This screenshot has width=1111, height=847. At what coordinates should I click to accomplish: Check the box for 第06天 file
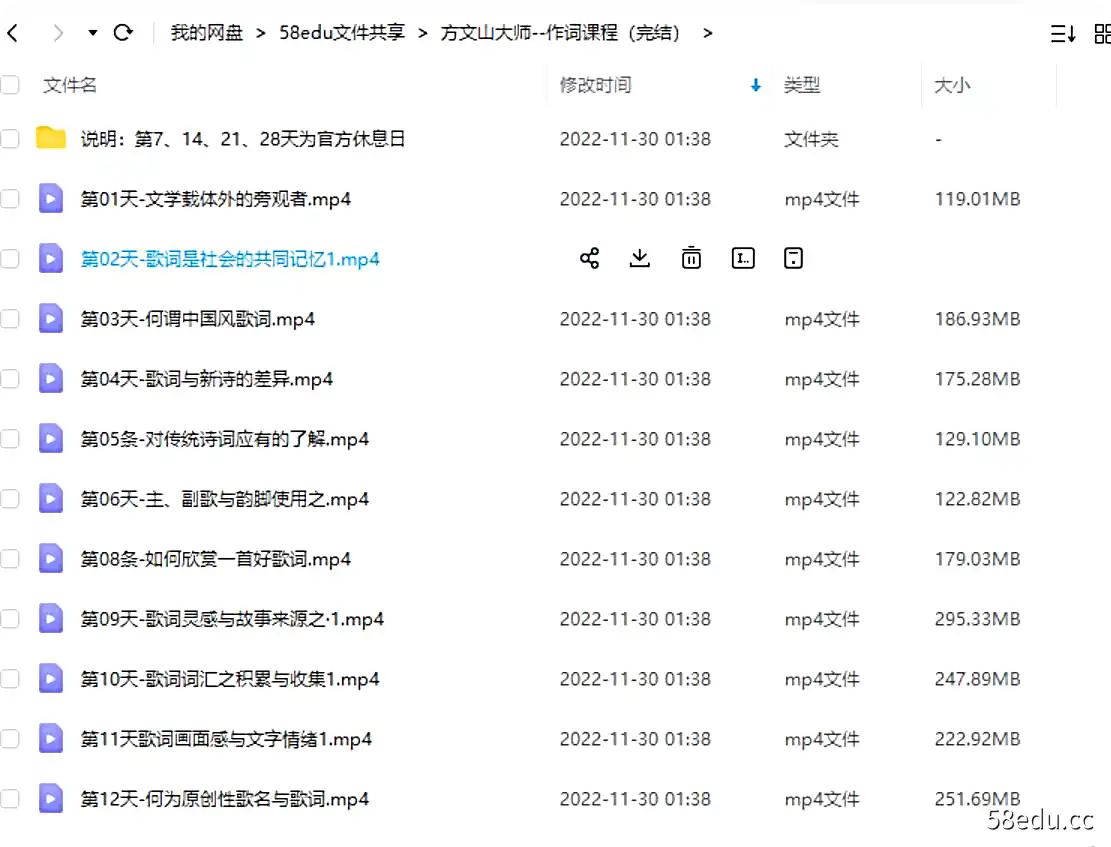point(10,499)
